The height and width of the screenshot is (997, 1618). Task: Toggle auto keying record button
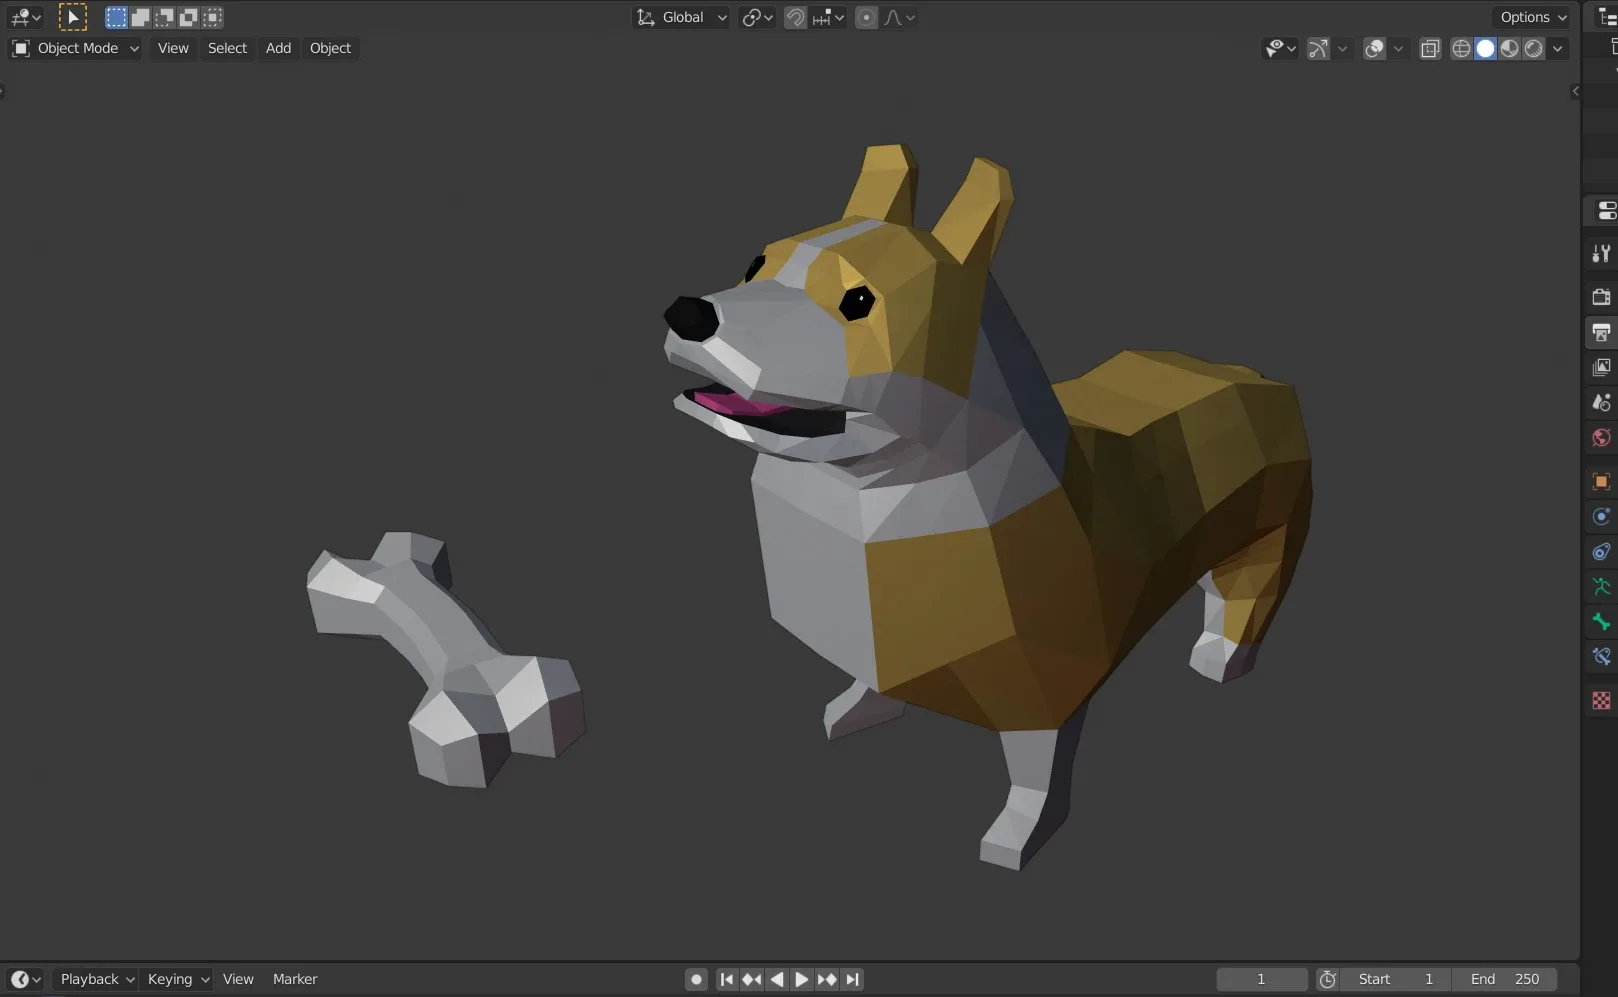(697, 979)
